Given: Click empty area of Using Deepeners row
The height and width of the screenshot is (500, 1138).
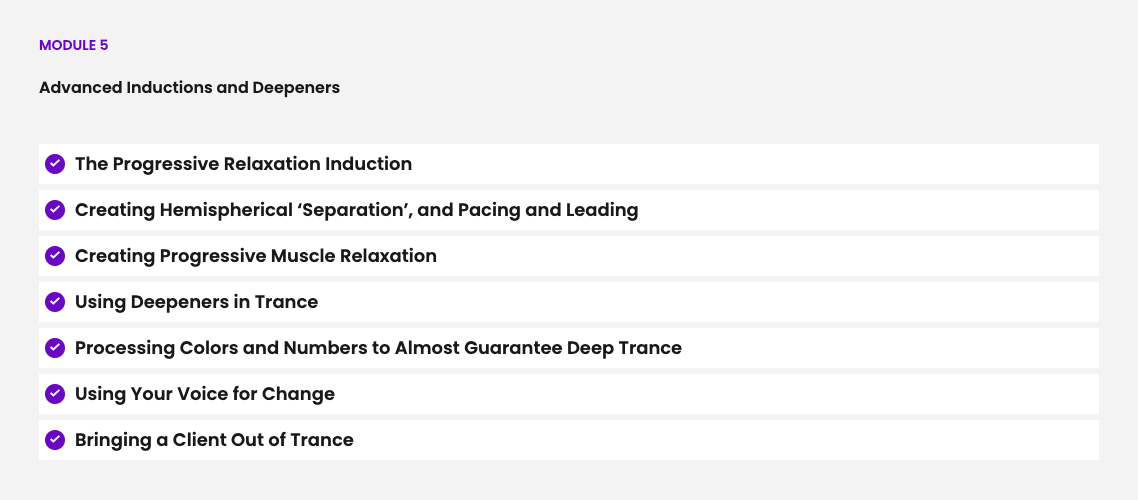Looking at the screenshot, I should pos(700,302).
